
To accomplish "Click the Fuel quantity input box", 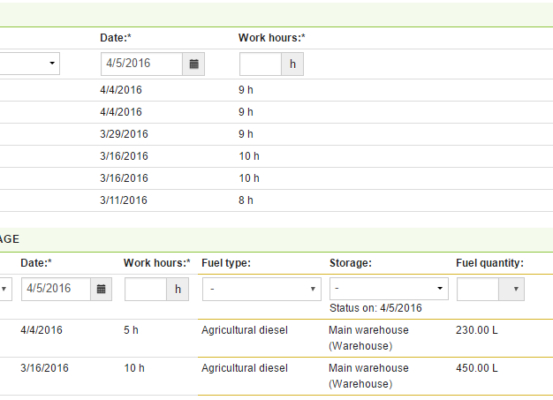I will coord(478,289).
